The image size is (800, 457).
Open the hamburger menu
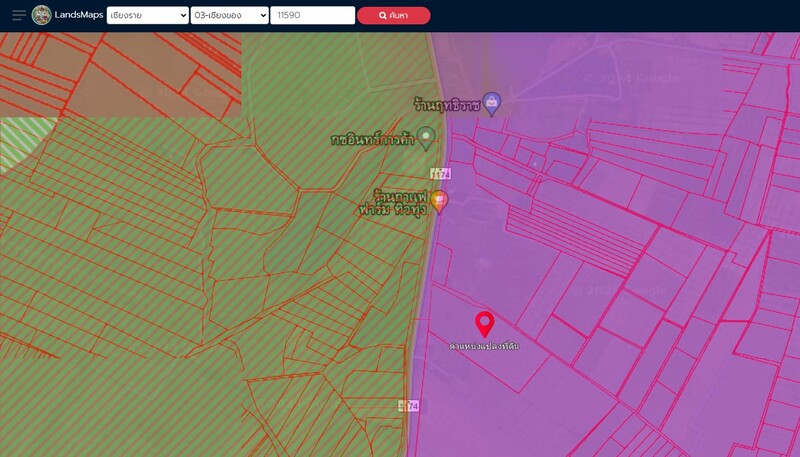pyautogui.click(x=19, y=15)
